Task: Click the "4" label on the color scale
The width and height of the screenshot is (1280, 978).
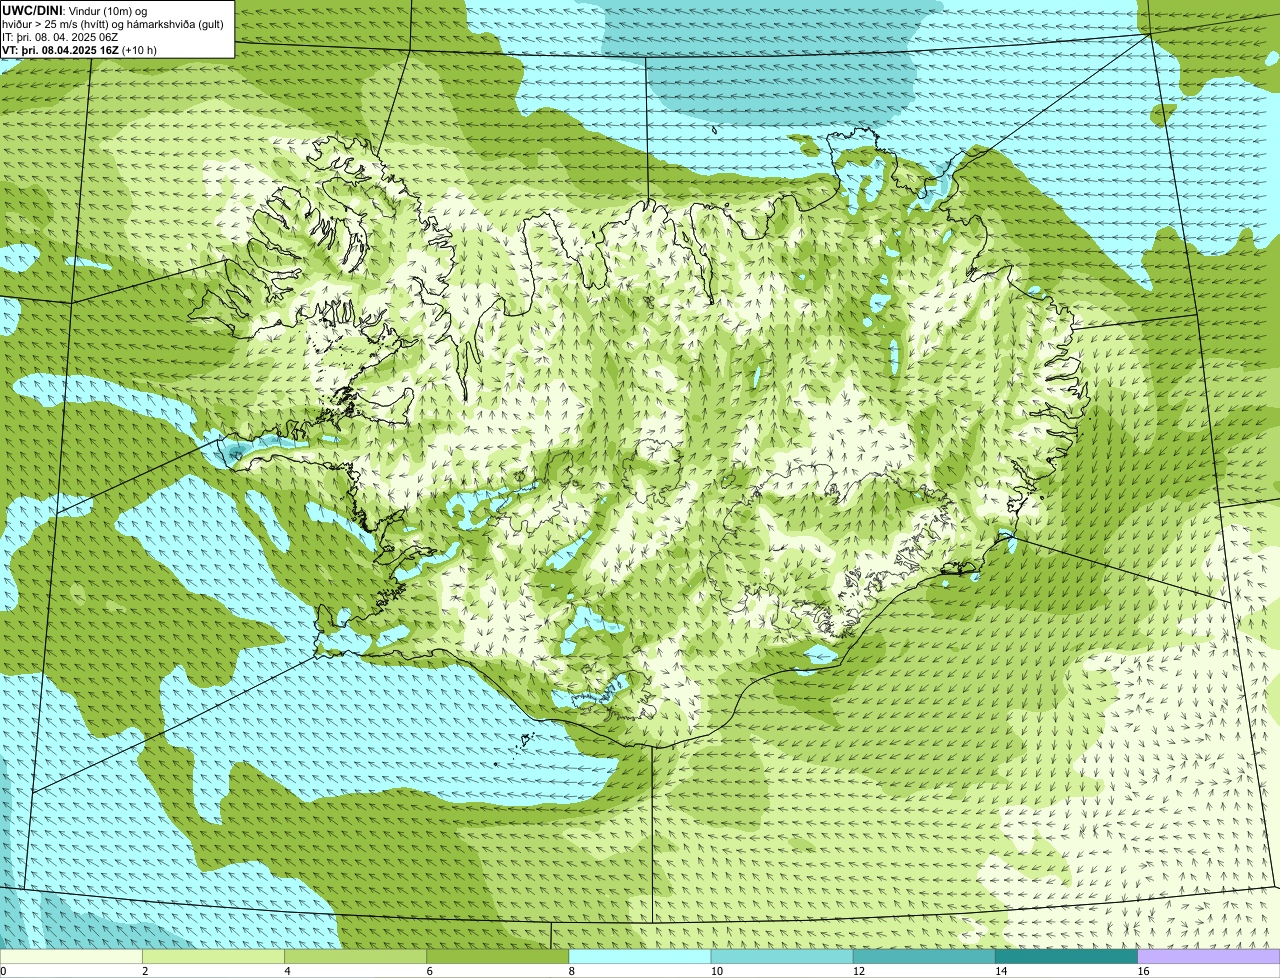Action: 287,971
